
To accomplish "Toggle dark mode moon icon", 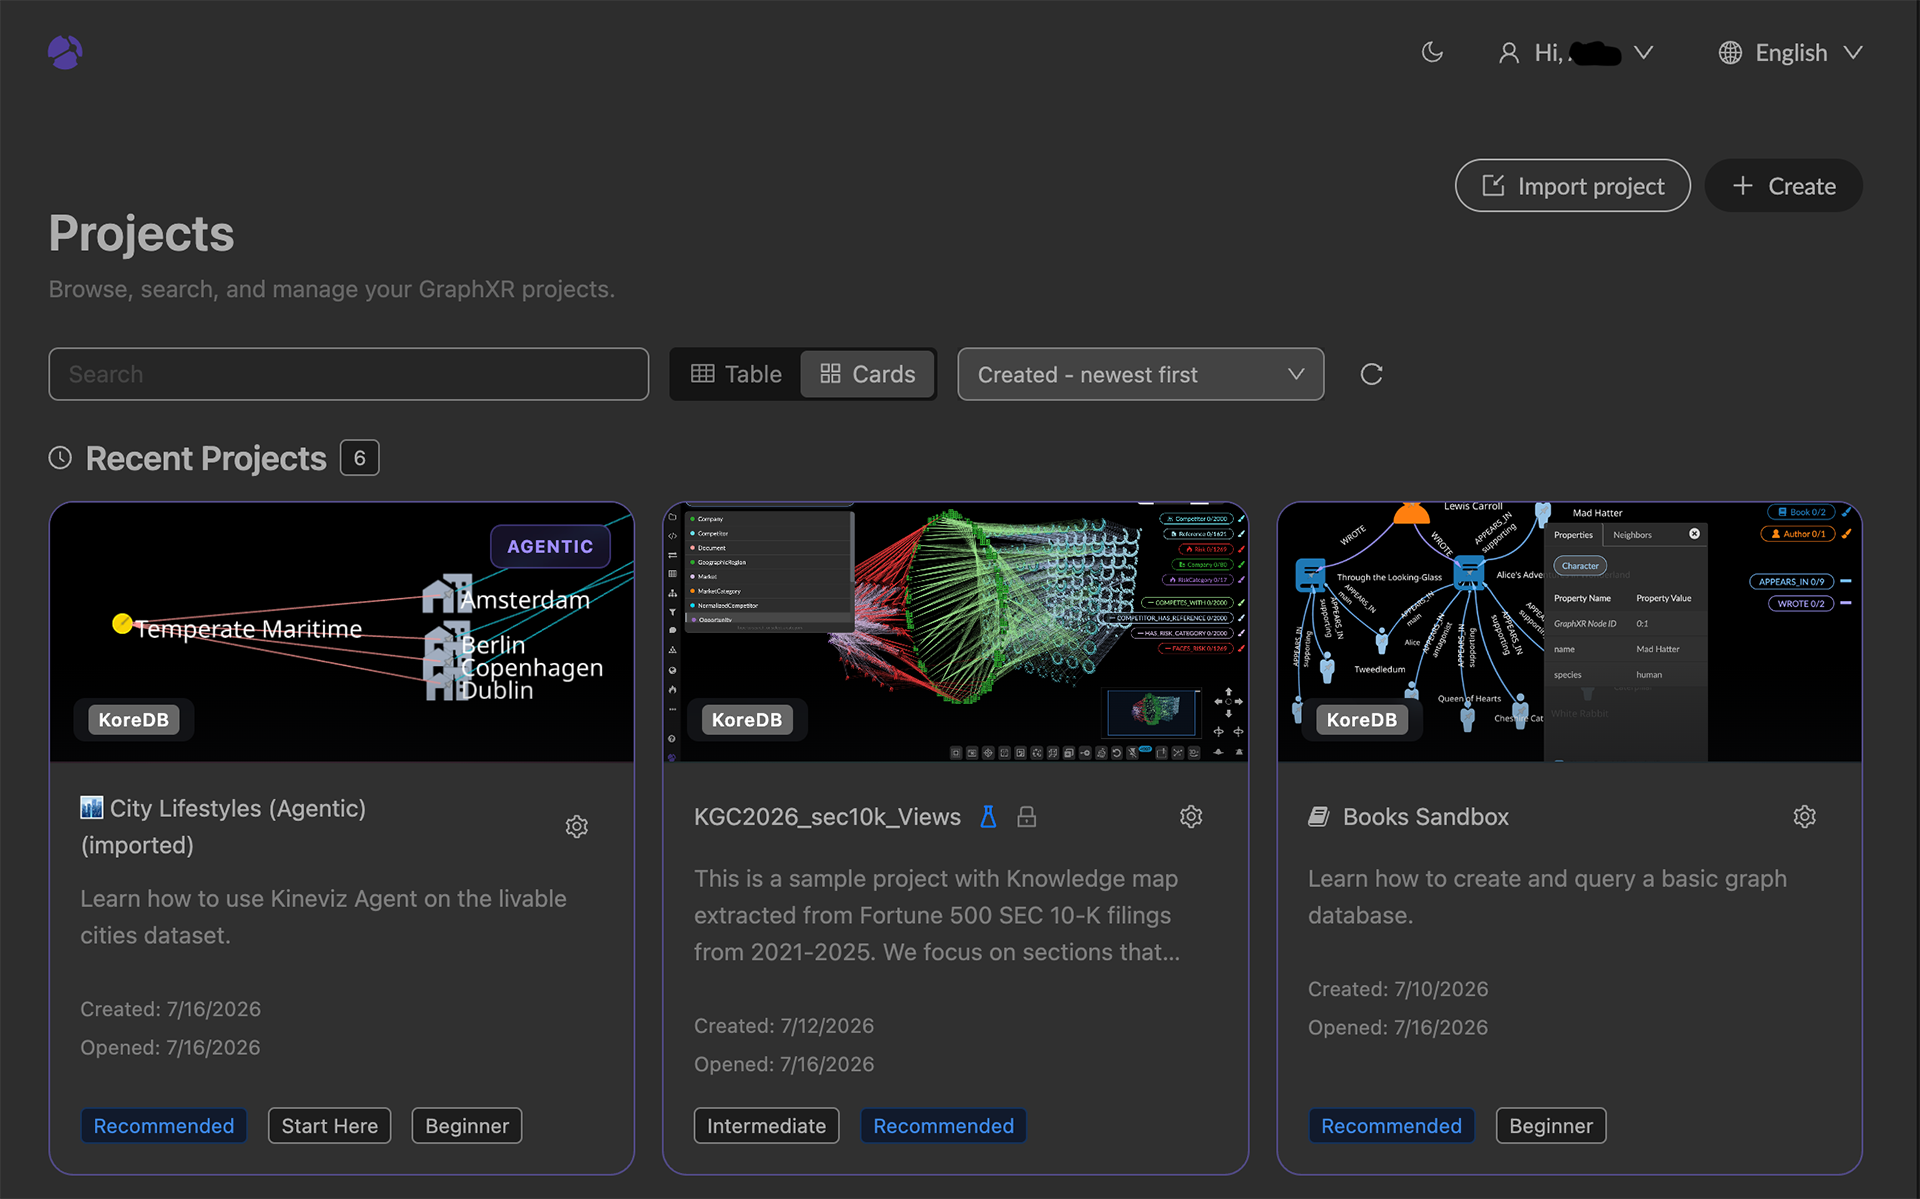I will [x=1432, y=52].
